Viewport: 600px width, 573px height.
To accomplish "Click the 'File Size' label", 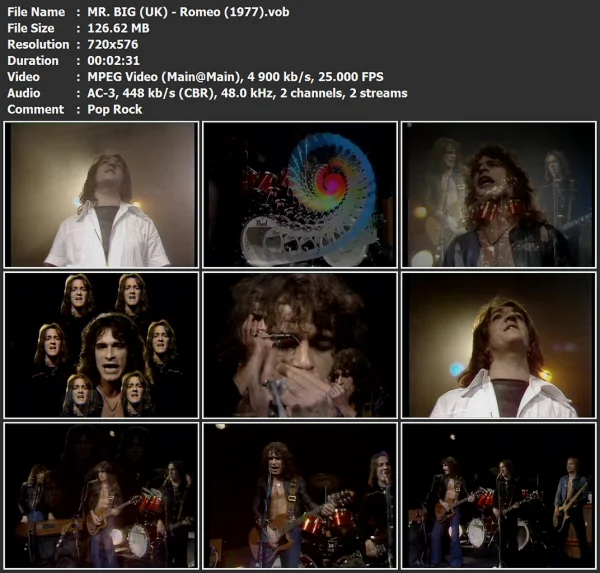I will pyautogui.click(x=31, y=28).
